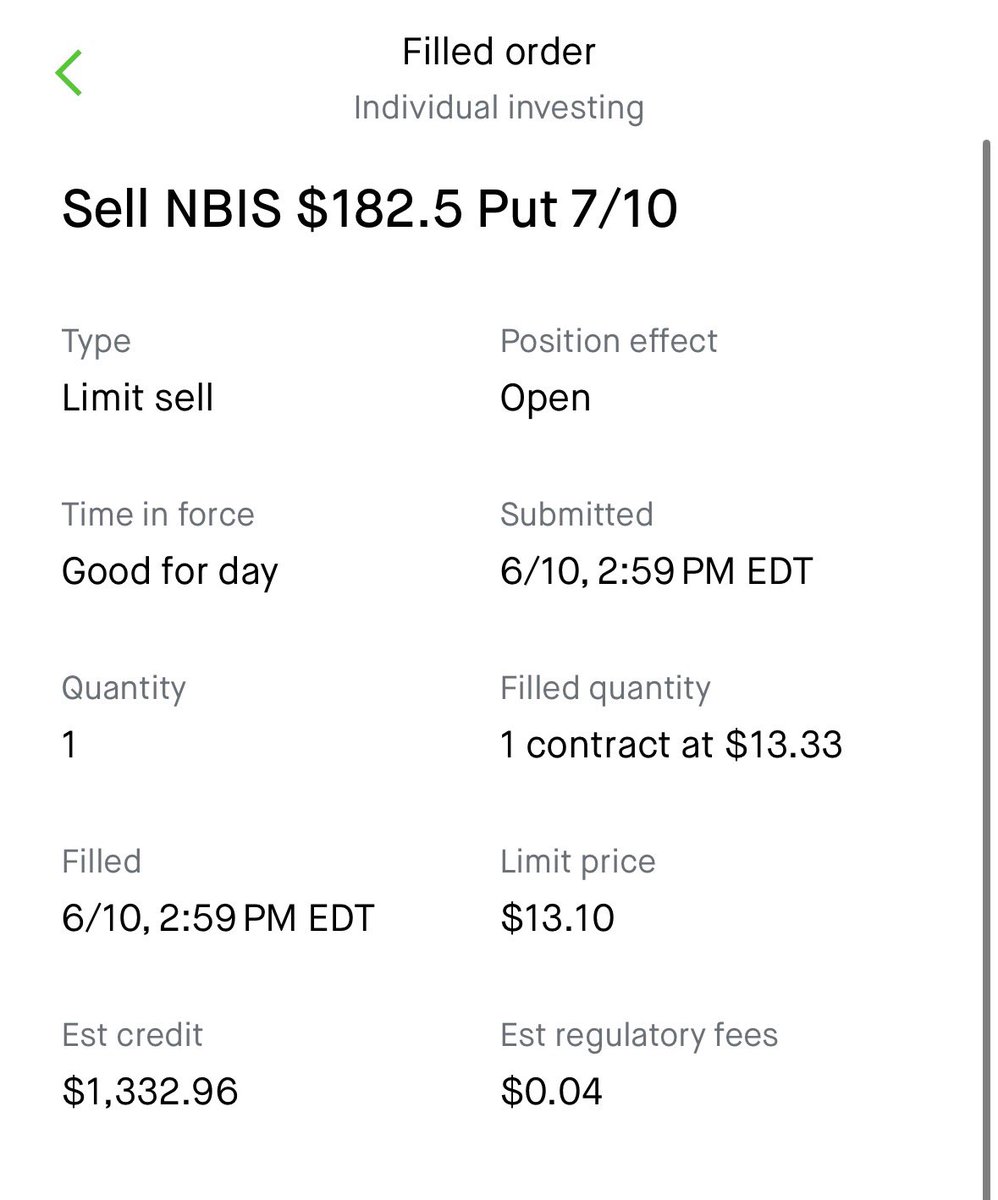Tap the 'Est credit' label
The image size is (998, 1200).
pyautogui.click(x=132, y=1034)
